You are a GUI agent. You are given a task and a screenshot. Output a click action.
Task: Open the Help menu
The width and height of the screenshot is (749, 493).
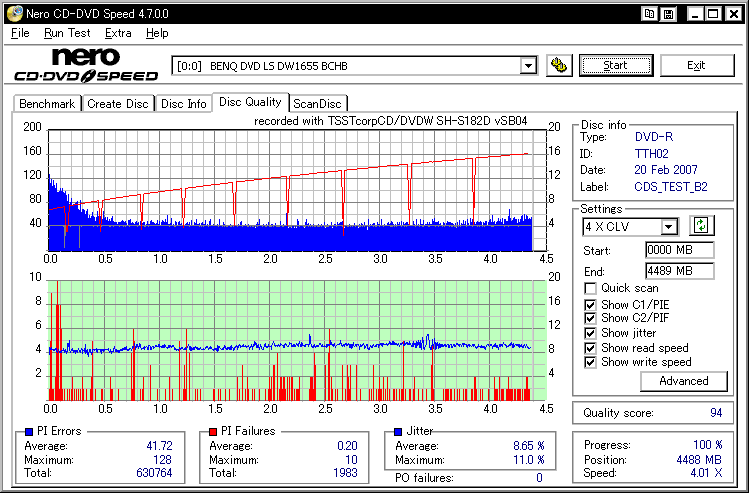tap(157, 33)
